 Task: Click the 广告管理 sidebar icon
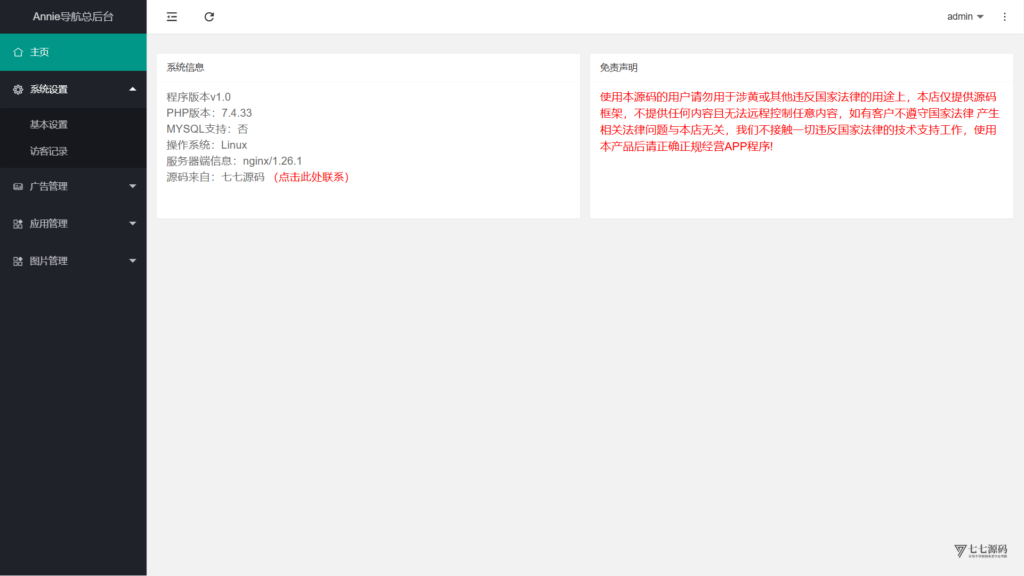pyautogui.click(x=18, y=187)
